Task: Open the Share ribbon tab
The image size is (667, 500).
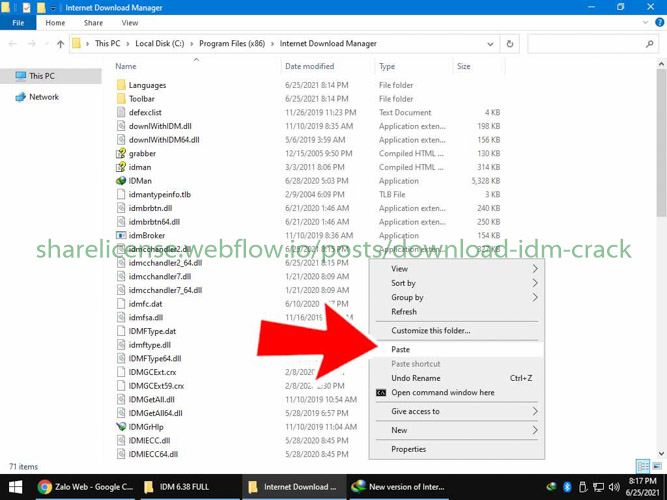Action: (93, 23)
